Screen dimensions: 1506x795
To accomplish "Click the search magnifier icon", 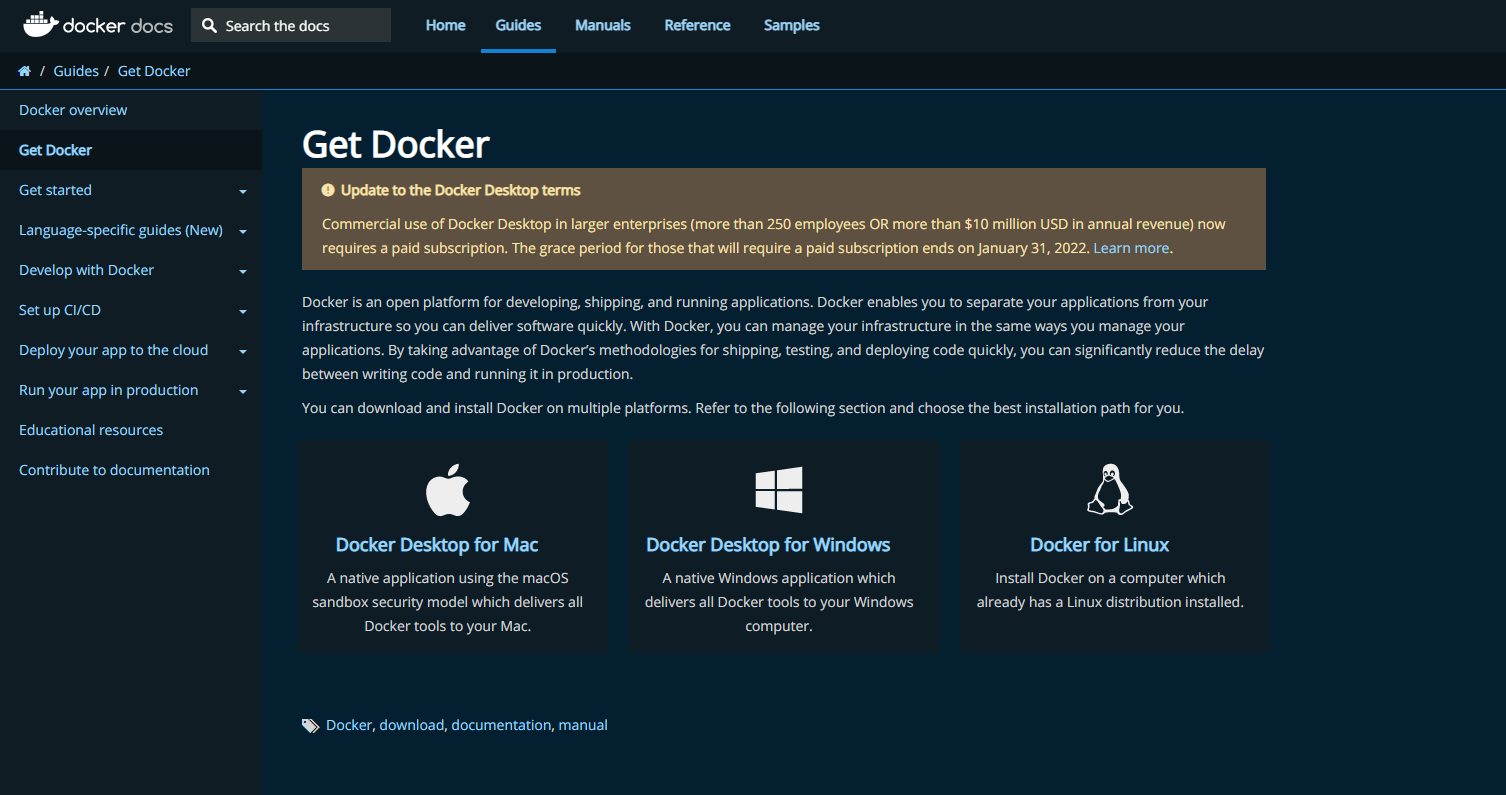I will 209,26.
